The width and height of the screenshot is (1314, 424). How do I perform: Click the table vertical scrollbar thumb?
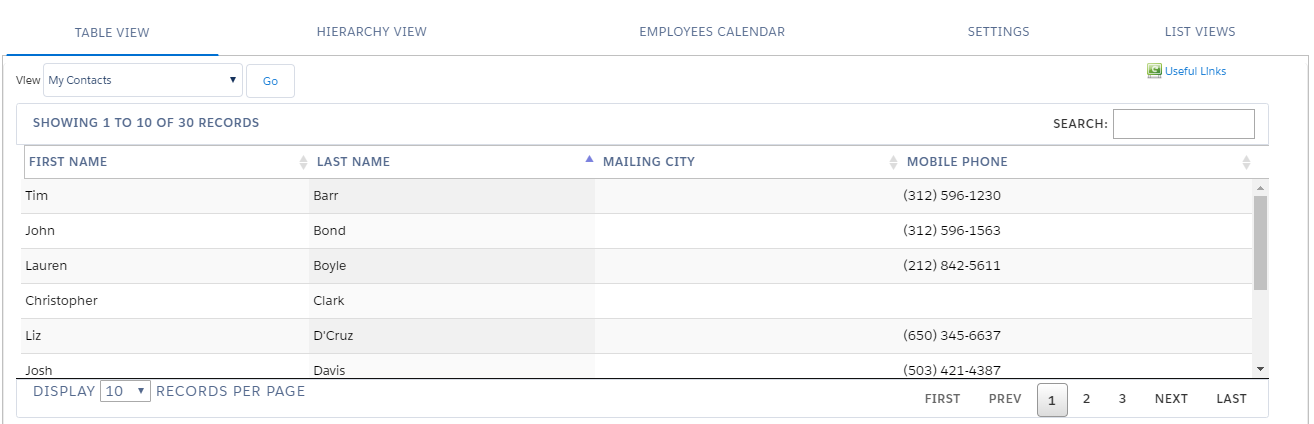(1260, 242)
